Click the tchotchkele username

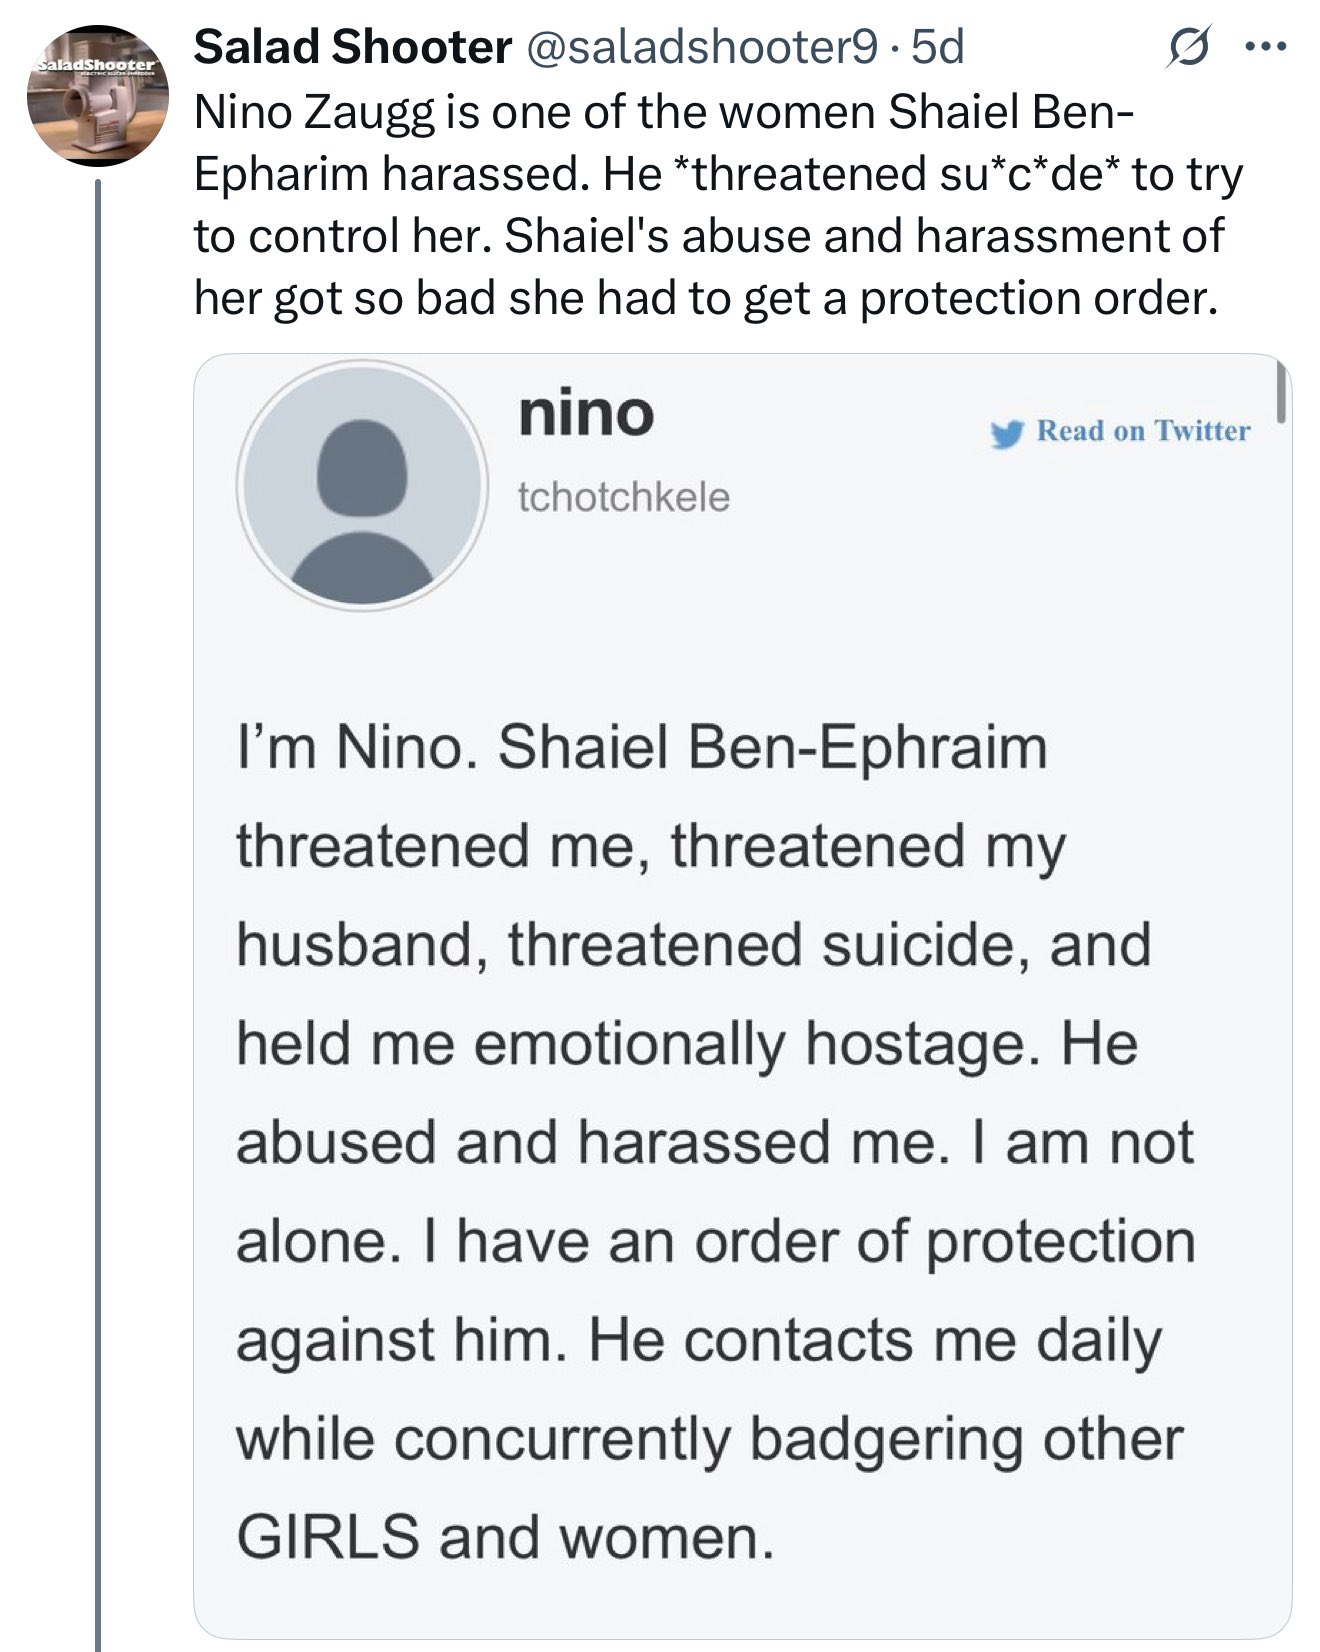point(623,497)
